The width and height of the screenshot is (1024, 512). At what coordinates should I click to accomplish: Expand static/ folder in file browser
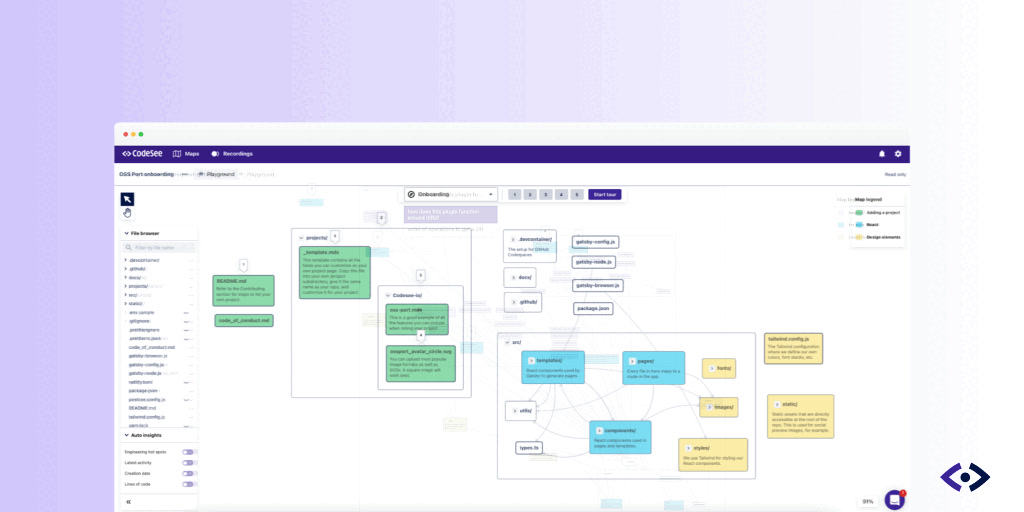point(125,303)
